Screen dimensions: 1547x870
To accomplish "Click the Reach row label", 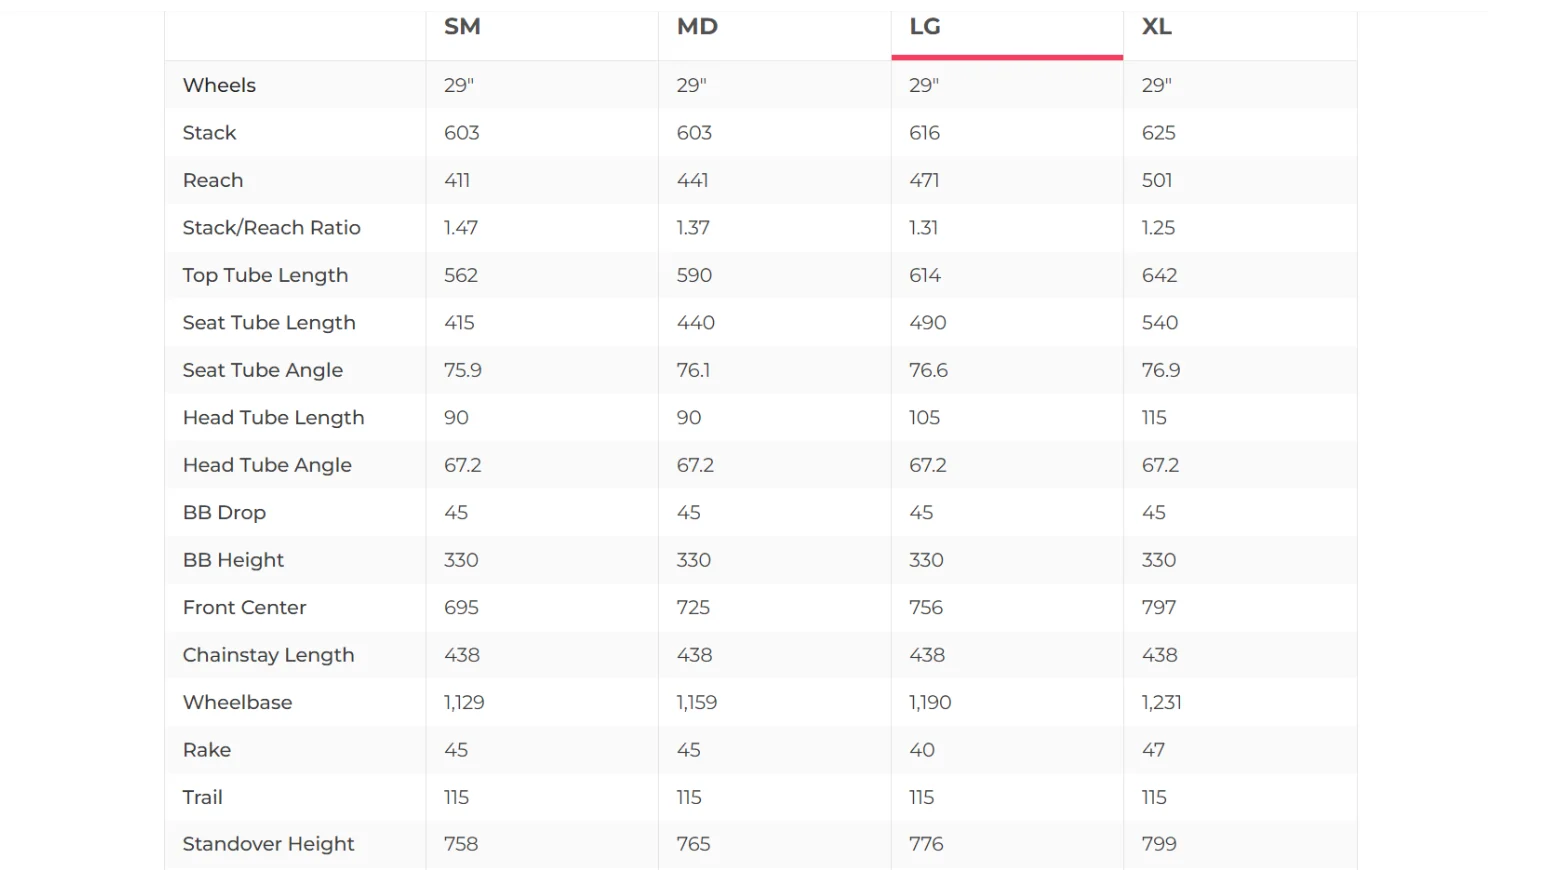I will 213,180.
